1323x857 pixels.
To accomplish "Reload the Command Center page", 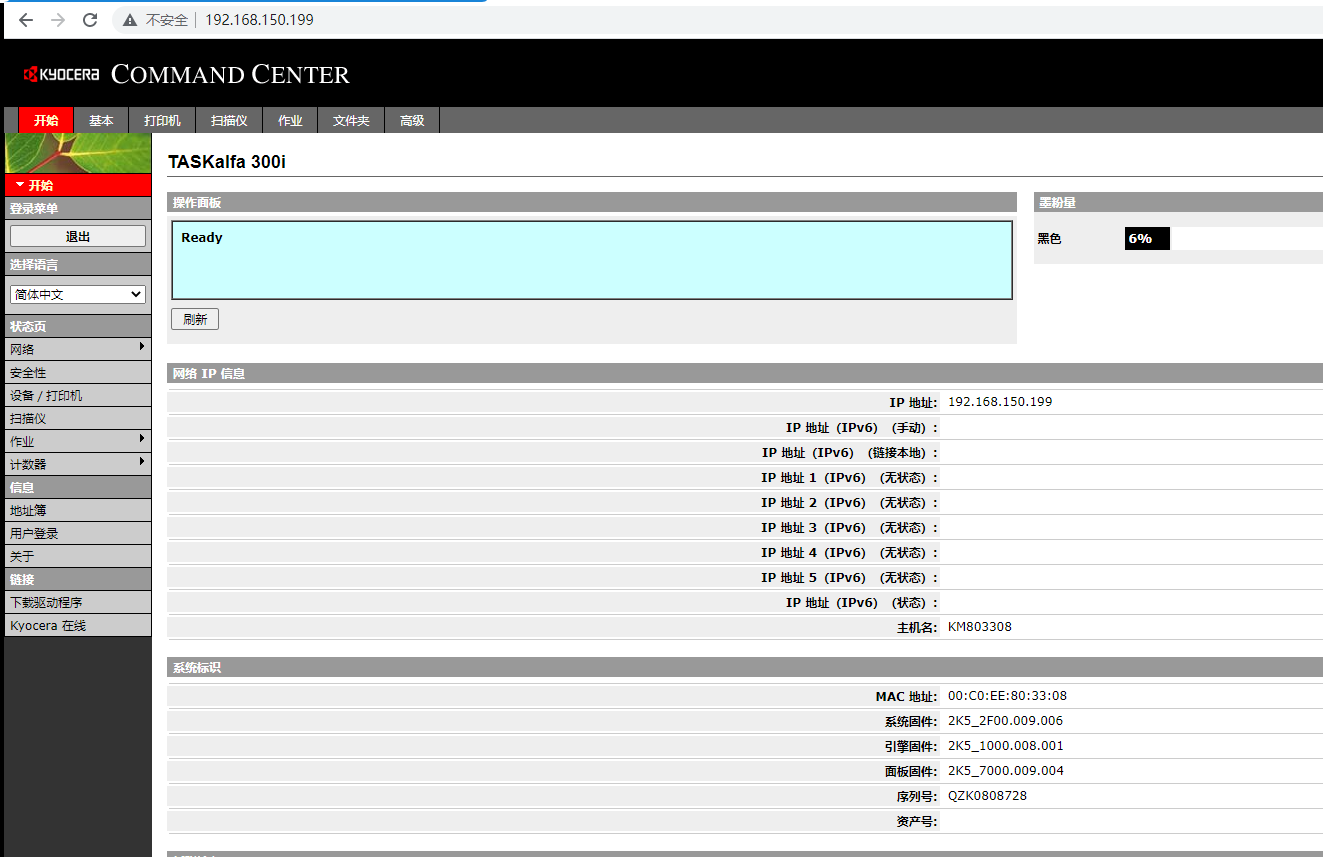I will click(x=90, y=20).
